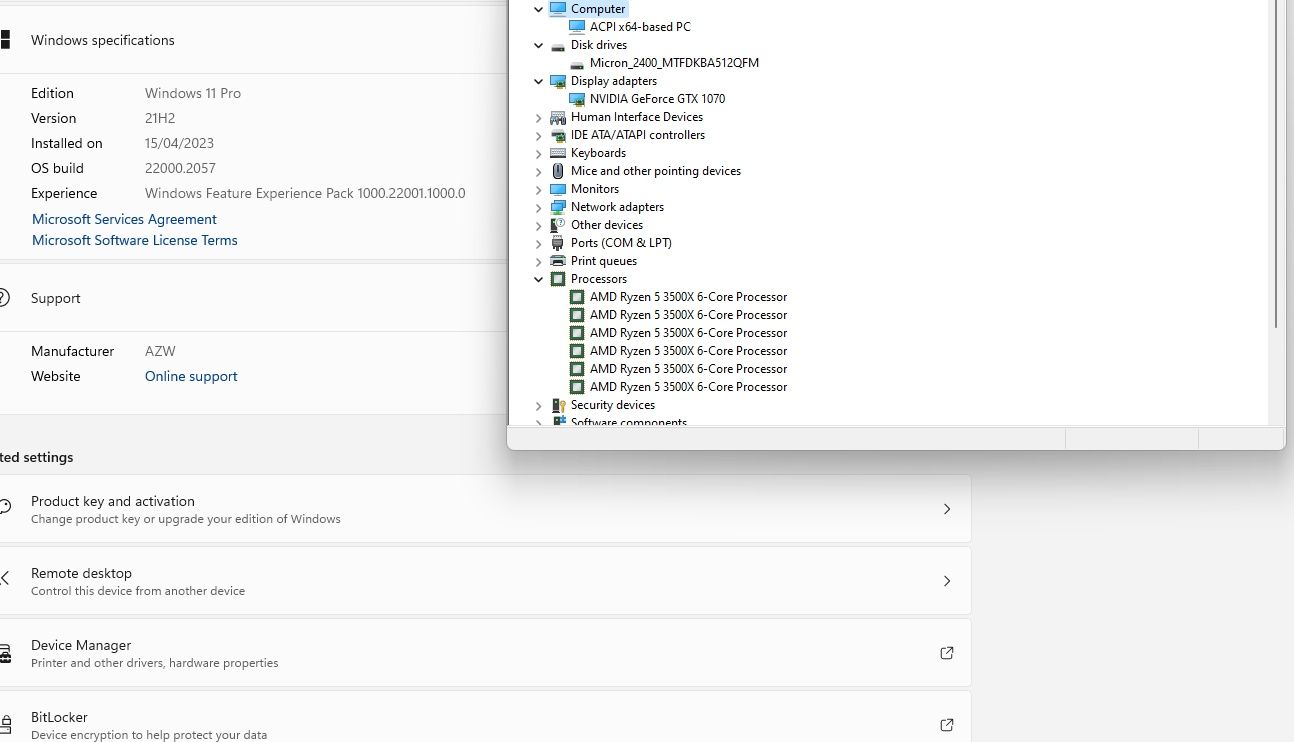Expand the Security devices category
The image size is (1294, 742).
[538, 405]
